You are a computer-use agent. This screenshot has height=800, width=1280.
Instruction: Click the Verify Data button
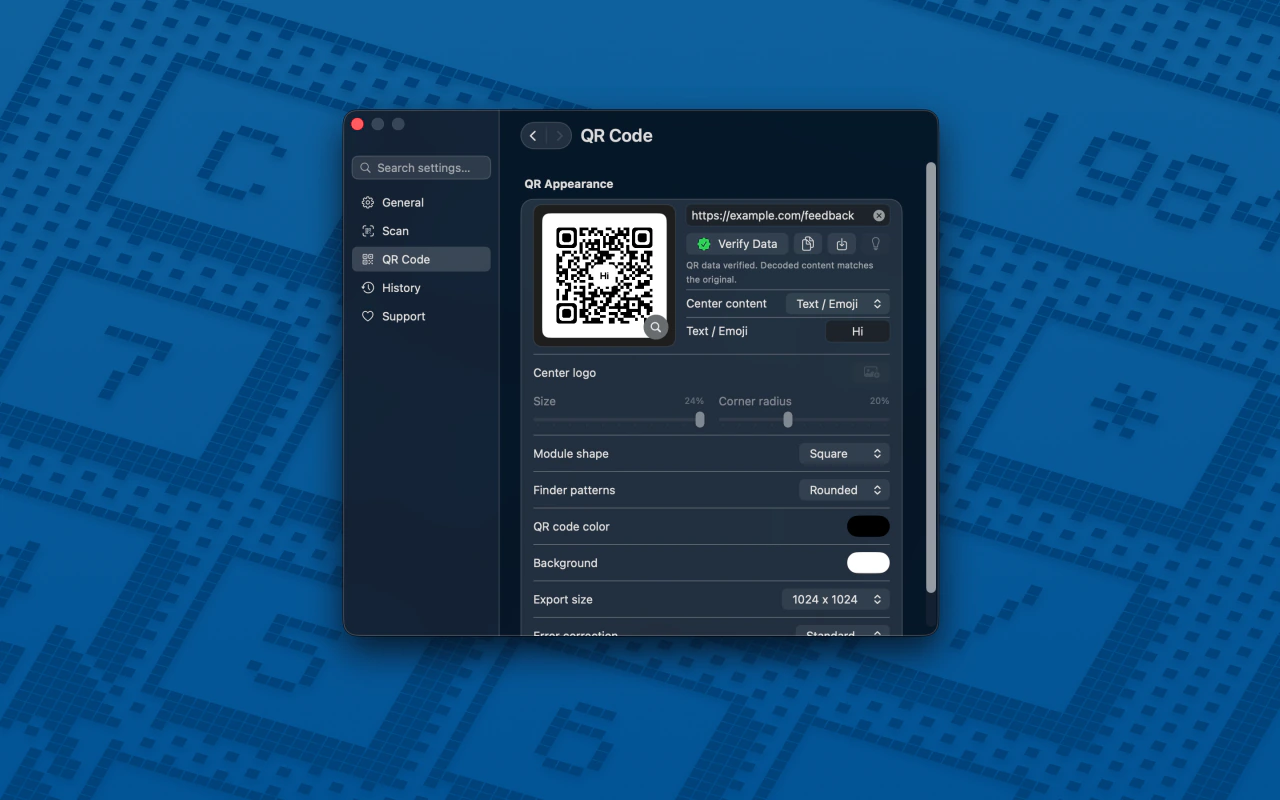click(737, 244)
